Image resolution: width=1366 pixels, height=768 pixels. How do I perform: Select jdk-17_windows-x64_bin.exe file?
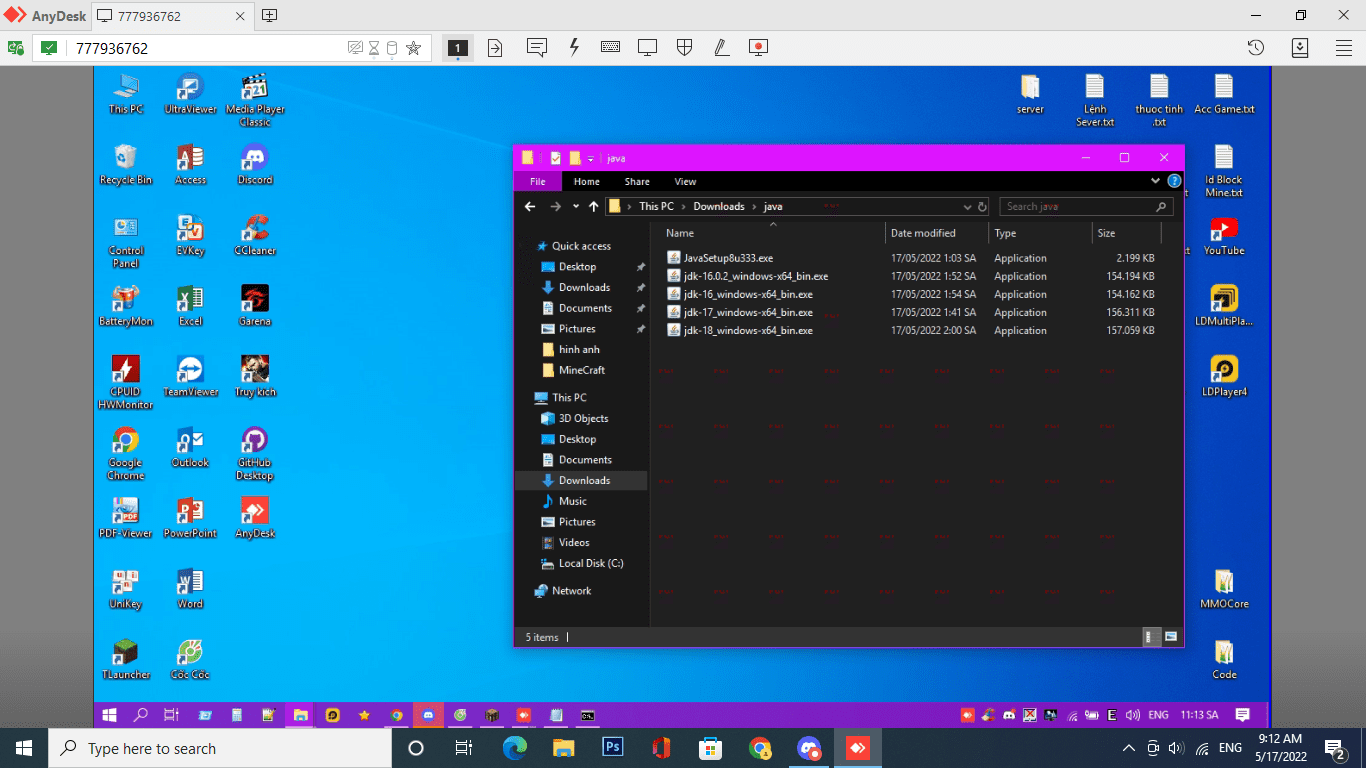[747, 312]
